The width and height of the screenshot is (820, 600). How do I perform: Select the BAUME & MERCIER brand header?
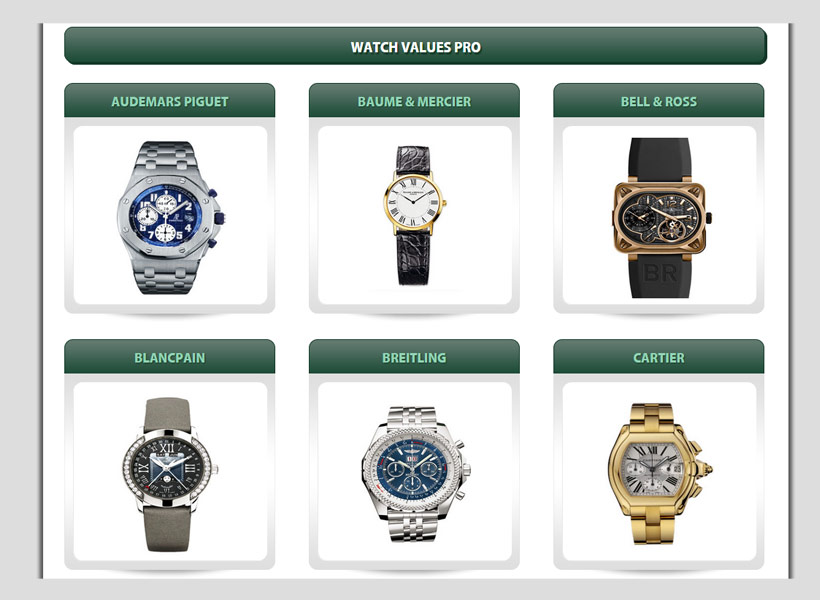point(414,100)
